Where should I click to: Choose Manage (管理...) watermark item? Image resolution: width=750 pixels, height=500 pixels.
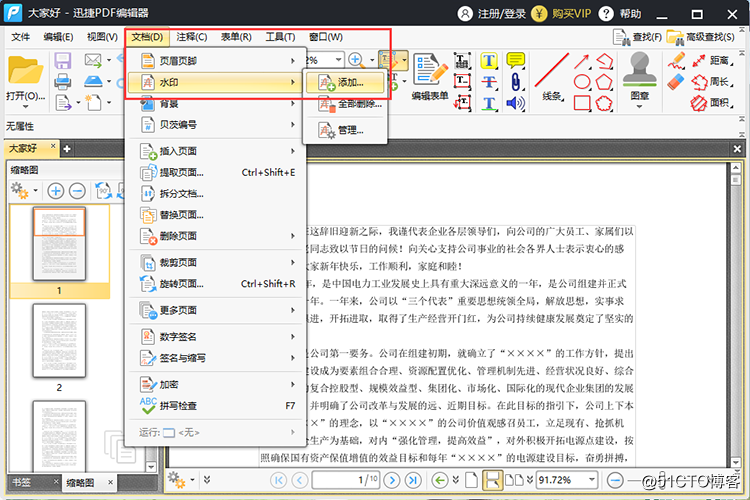(x=344, y=130)
